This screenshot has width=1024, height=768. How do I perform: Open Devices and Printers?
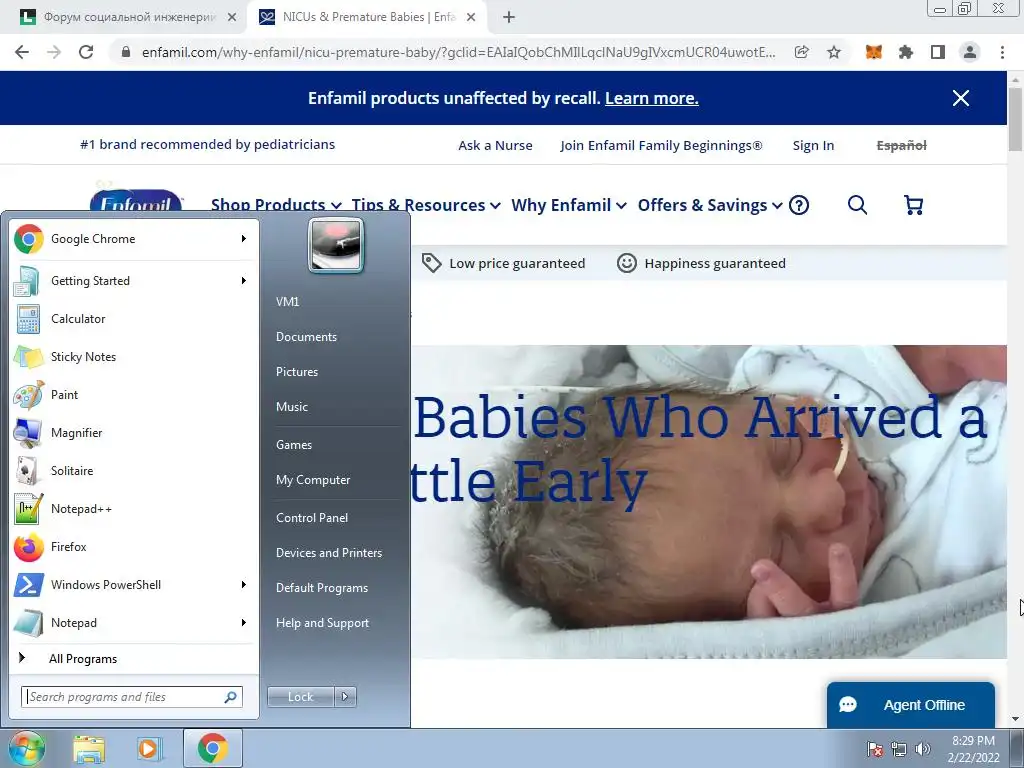[329, 553]
